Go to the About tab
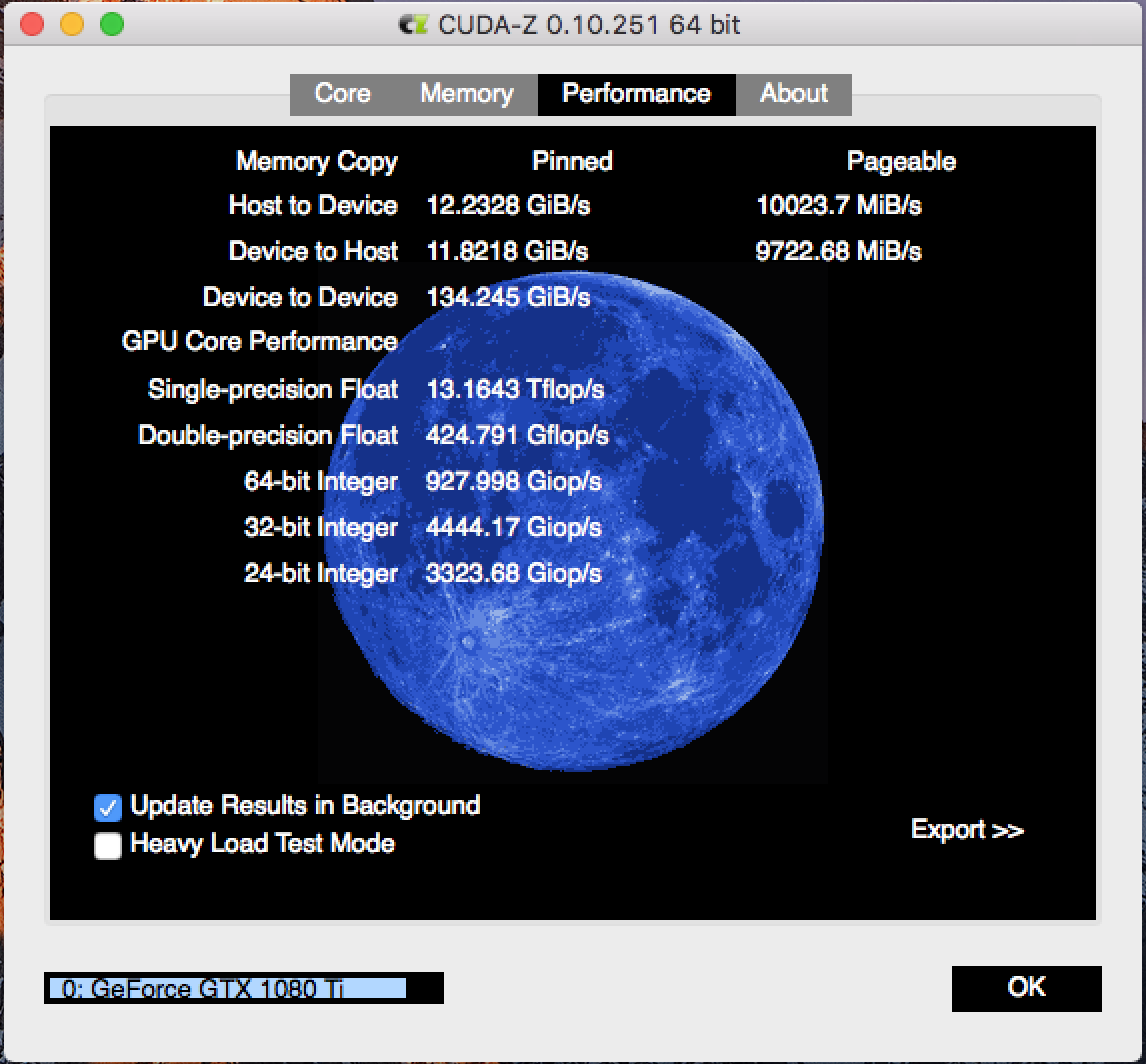Viewport: 1146px width, 1064px height. pos(794,94)
